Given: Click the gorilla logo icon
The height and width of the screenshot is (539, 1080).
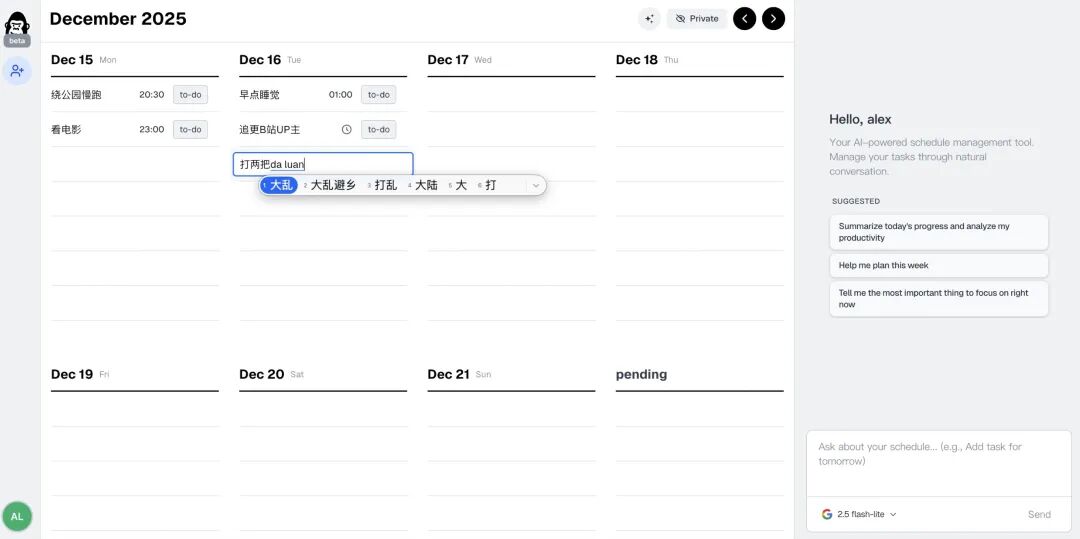Looking at the screenshot, I should [17, 22].
